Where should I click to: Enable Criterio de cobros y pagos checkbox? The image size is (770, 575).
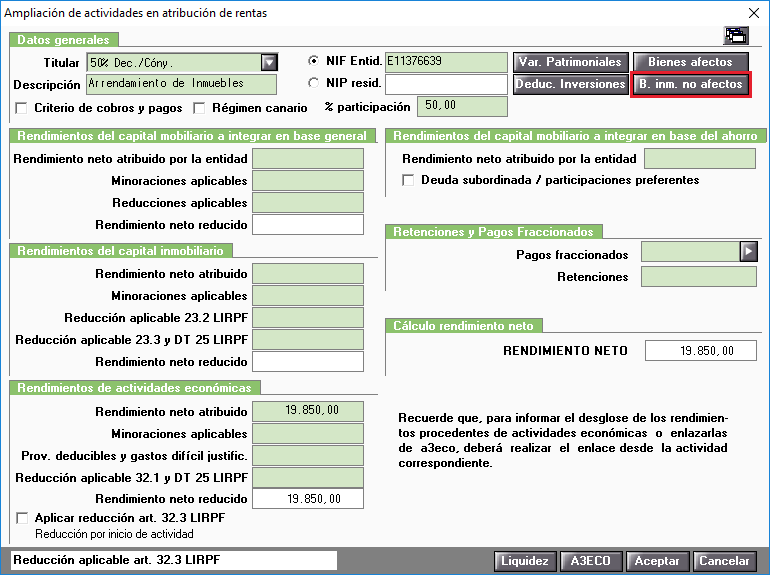(x=21, y=108)
